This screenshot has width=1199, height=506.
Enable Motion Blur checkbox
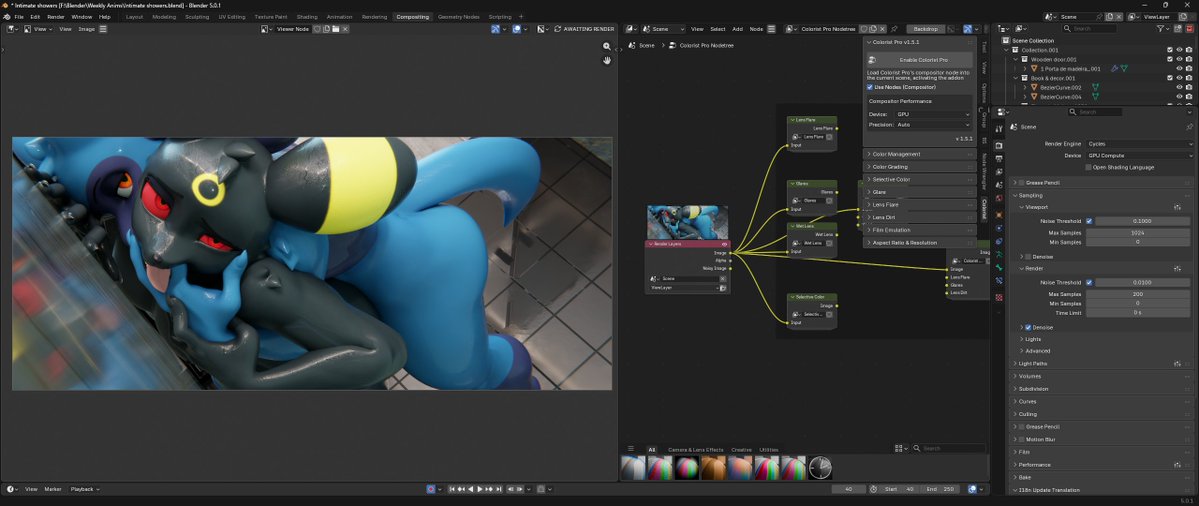pos(1022,440)
